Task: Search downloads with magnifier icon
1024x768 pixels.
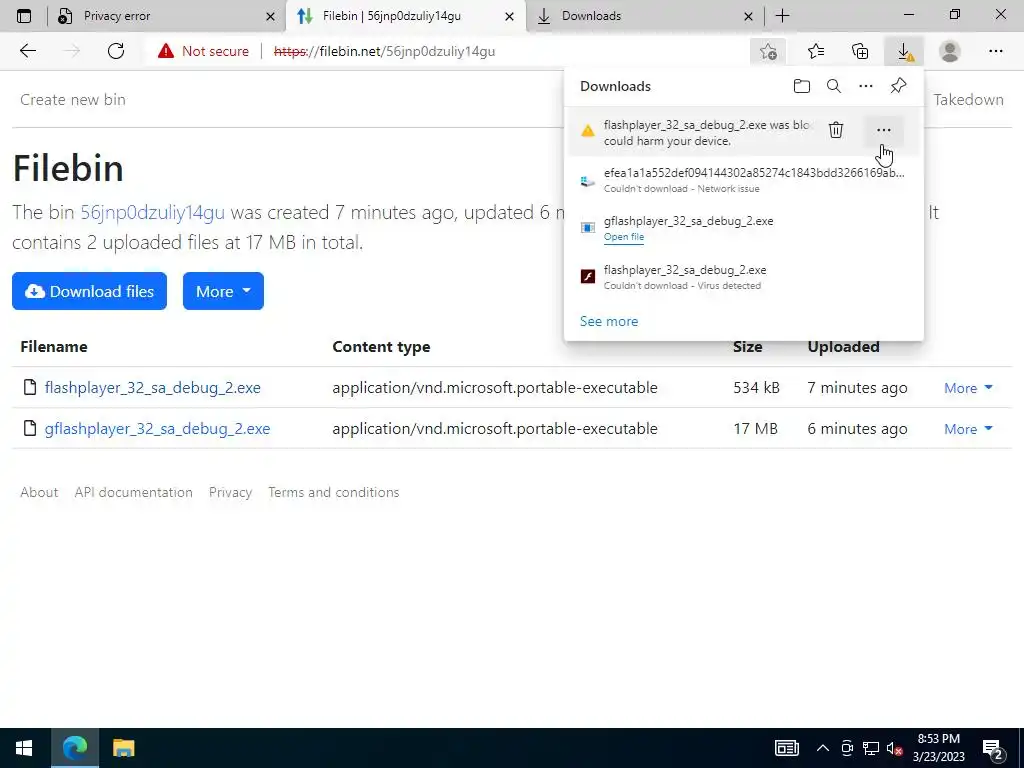Action: tap(834, 86)
